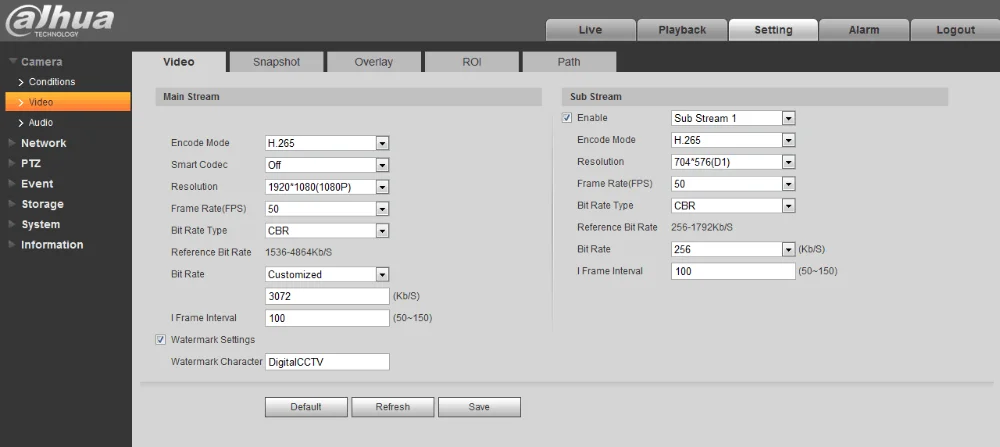1000x447 pixels.
Task: Switch to the Snapshot tab
Action: [277, 62]
